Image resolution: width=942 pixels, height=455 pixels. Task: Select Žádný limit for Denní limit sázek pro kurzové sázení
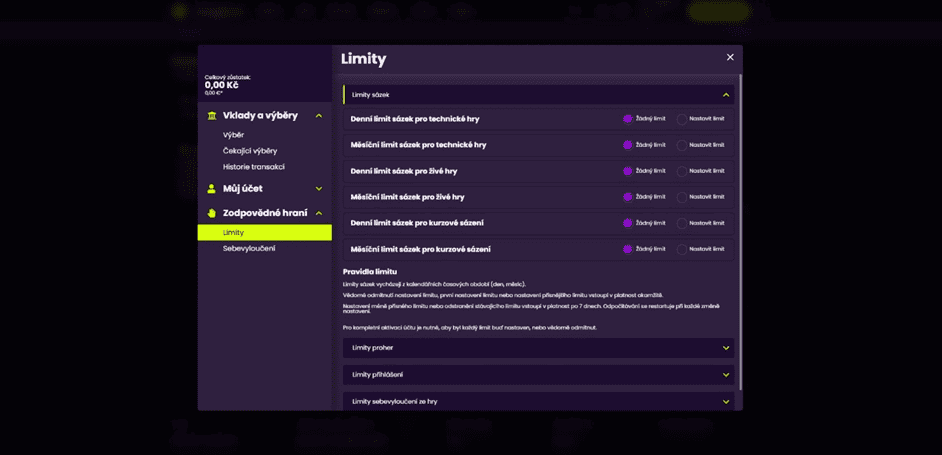[x=628, y=223]
